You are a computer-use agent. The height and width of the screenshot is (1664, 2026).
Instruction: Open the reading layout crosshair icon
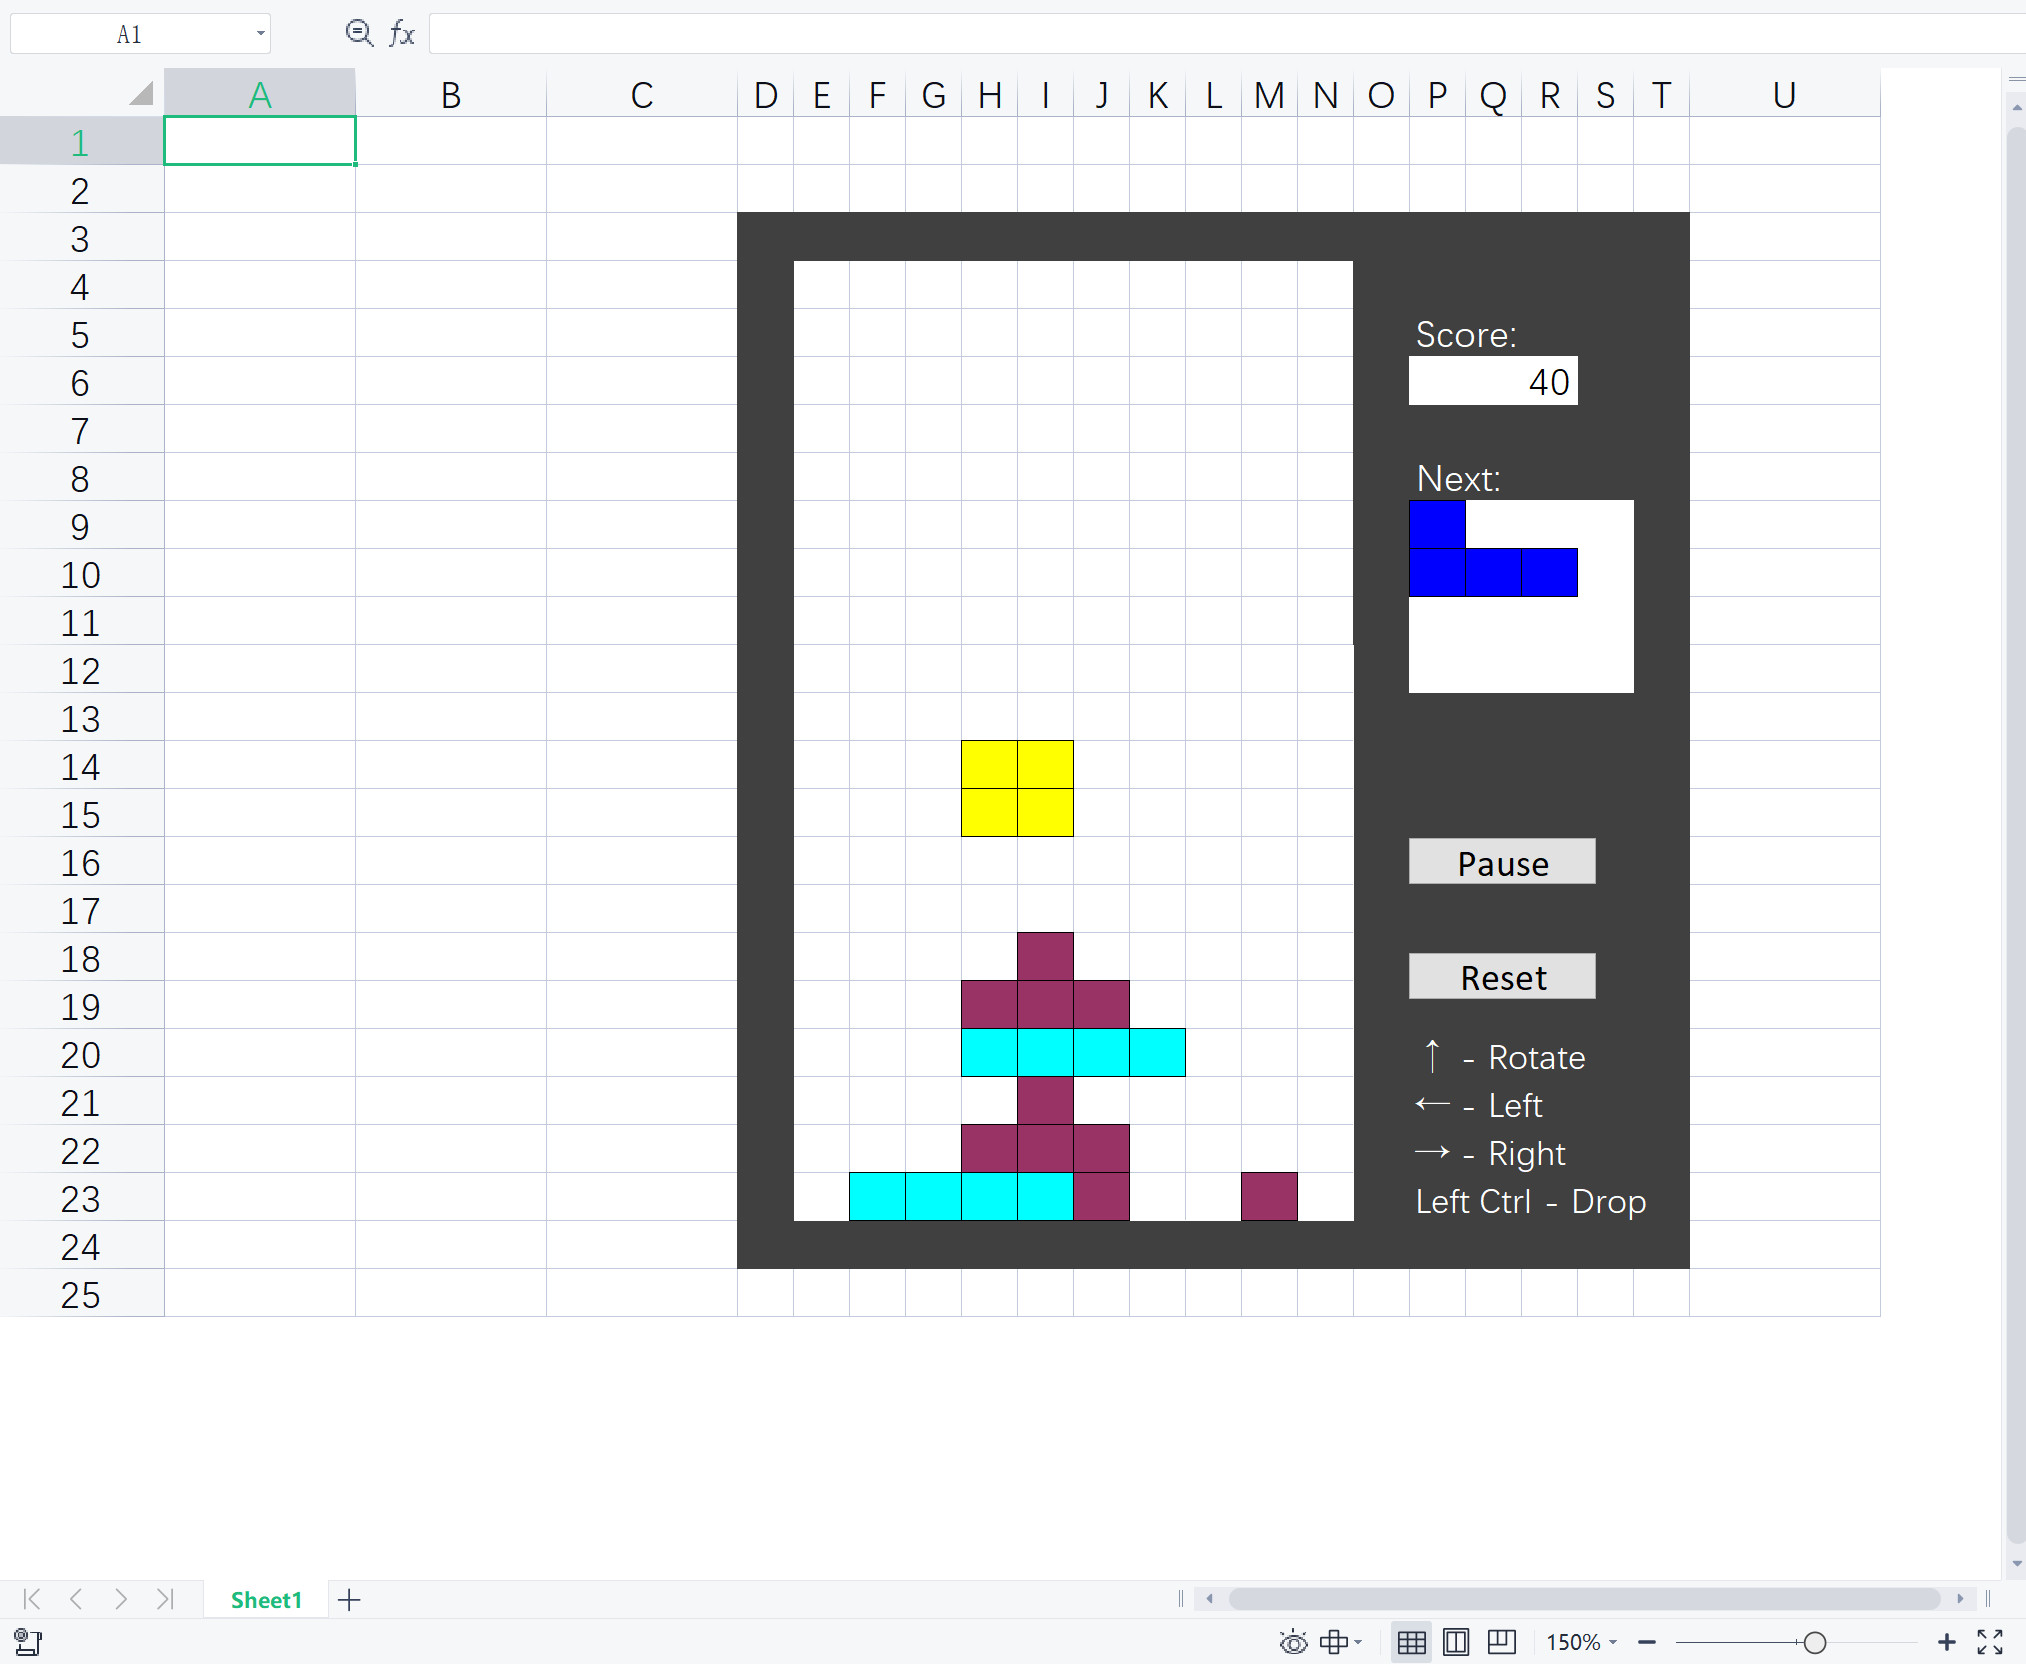click(x=1333, y=1642)
